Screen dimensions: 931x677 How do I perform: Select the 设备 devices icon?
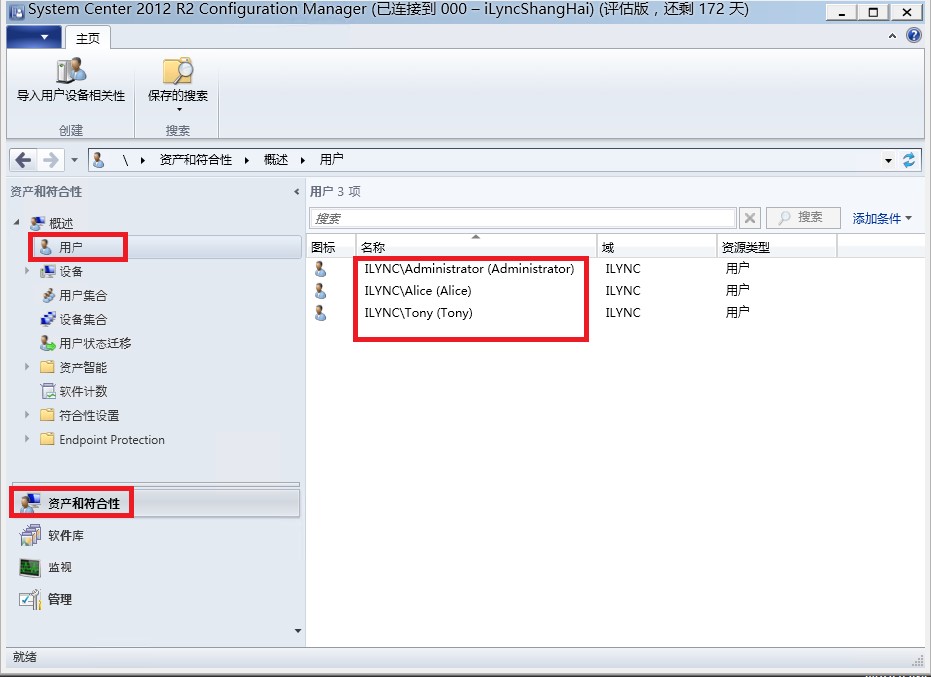48,271
